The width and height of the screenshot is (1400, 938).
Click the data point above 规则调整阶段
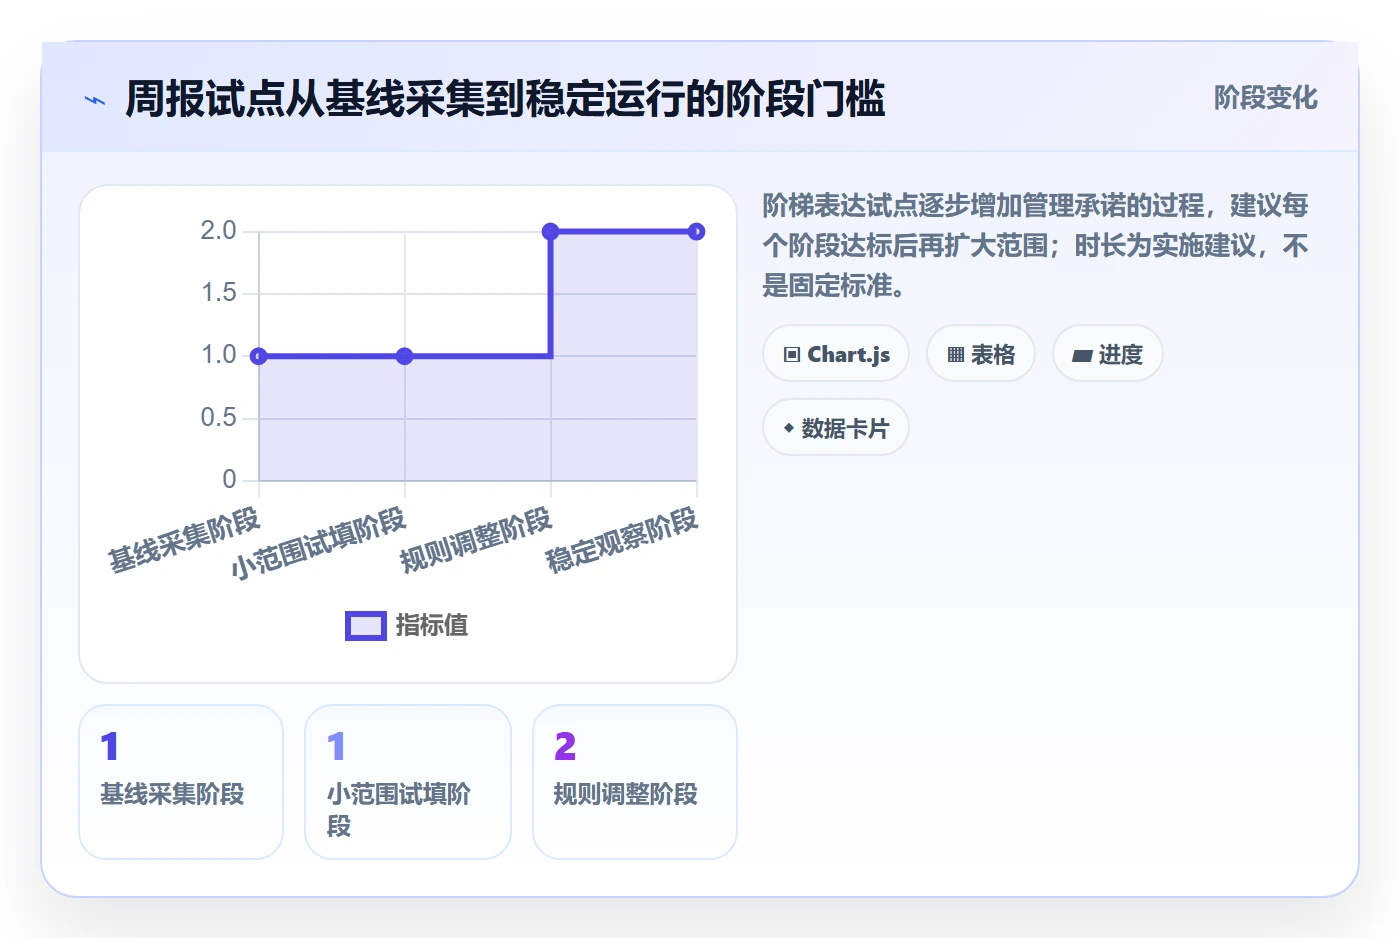551,232
